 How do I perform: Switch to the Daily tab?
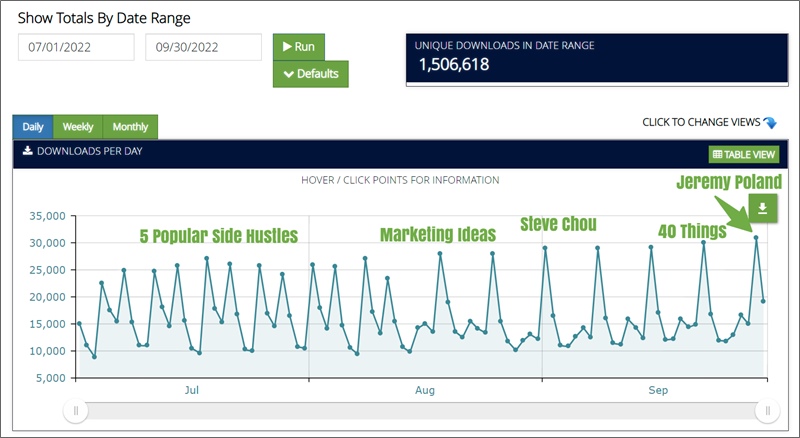click(33, 127)
